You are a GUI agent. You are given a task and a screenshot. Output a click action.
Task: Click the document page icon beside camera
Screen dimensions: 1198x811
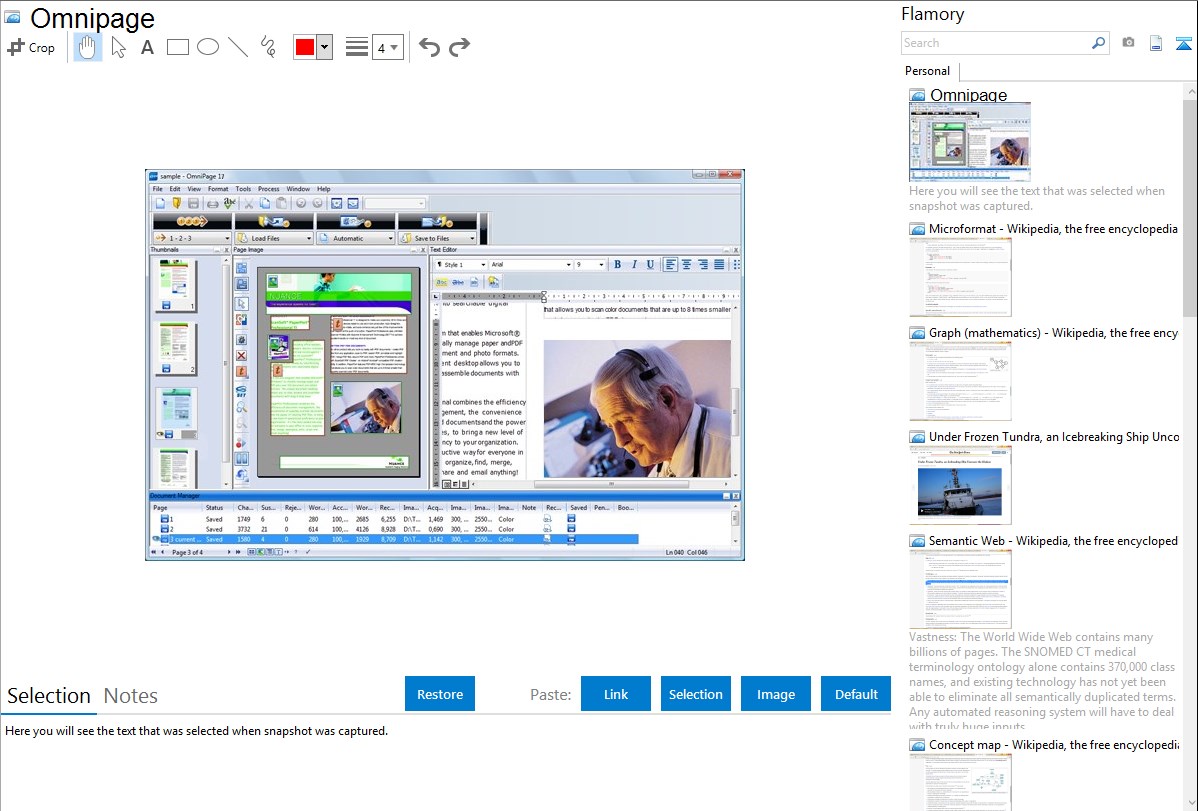click(1156, 43)
